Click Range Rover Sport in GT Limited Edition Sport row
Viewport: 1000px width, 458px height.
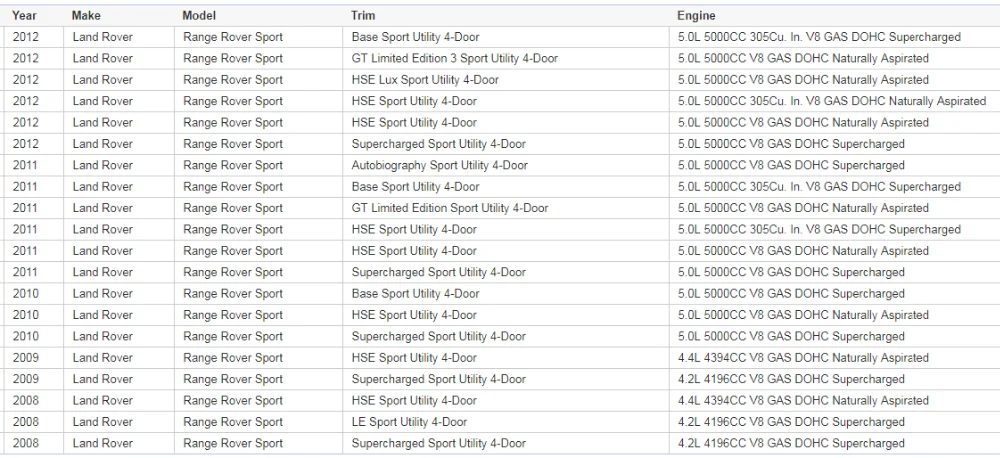[233, 208]
